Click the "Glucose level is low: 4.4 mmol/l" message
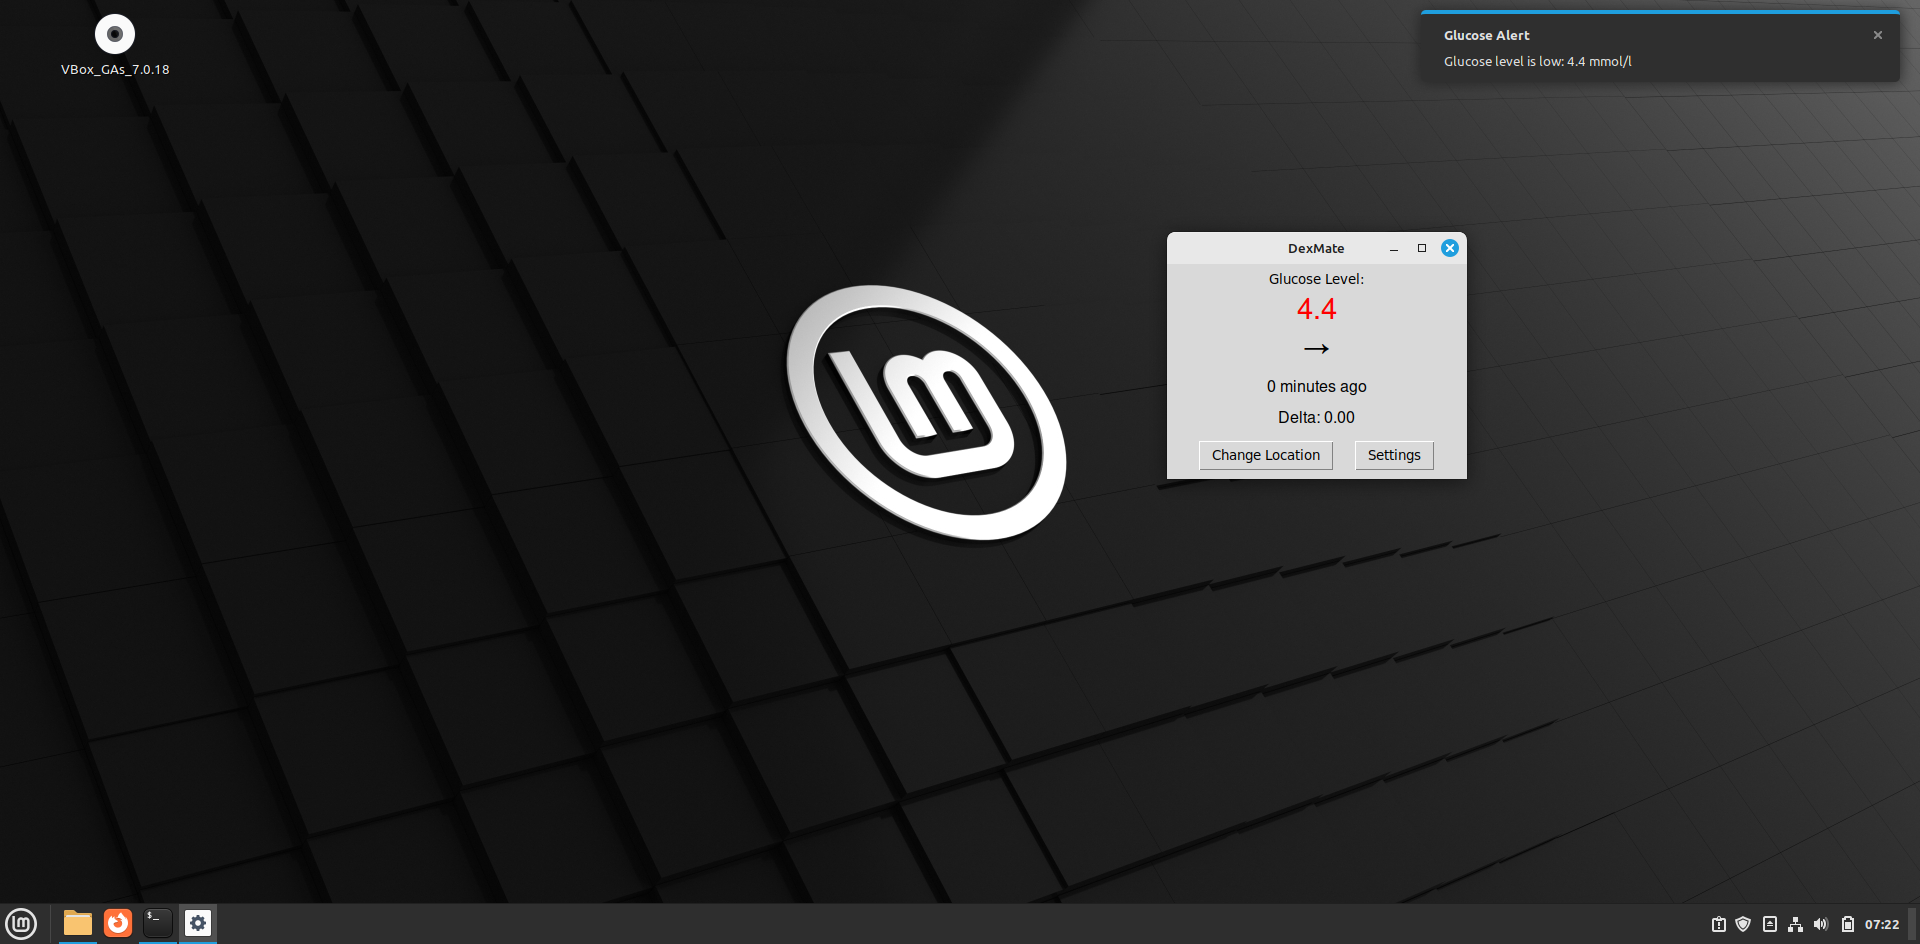The height and width of the screenshot is (944, 1920). click(x=1537, y=61)
